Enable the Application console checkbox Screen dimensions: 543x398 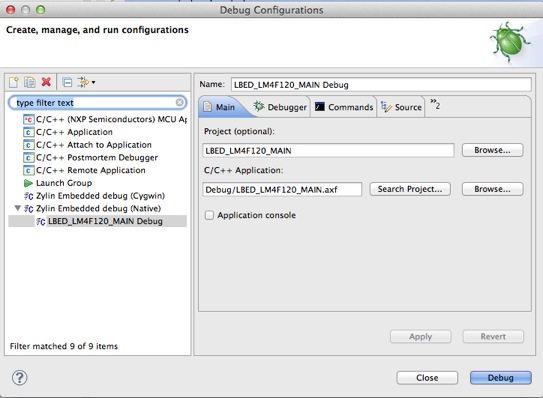point(209,215)
